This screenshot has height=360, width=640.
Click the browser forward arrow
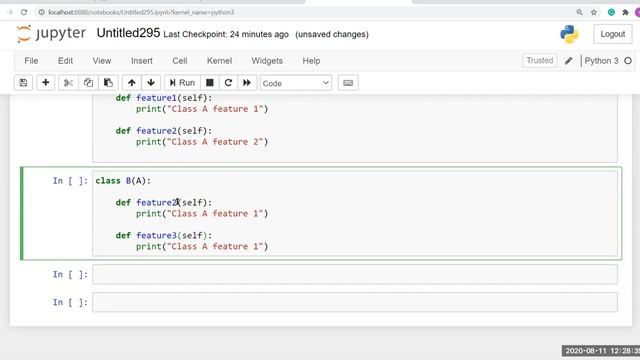tap(10, 12)
